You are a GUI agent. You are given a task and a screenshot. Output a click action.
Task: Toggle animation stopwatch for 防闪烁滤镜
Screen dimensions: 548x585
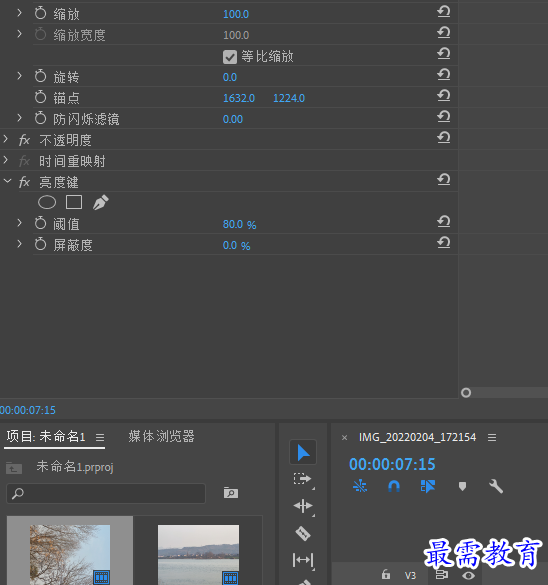pos(40,118)
